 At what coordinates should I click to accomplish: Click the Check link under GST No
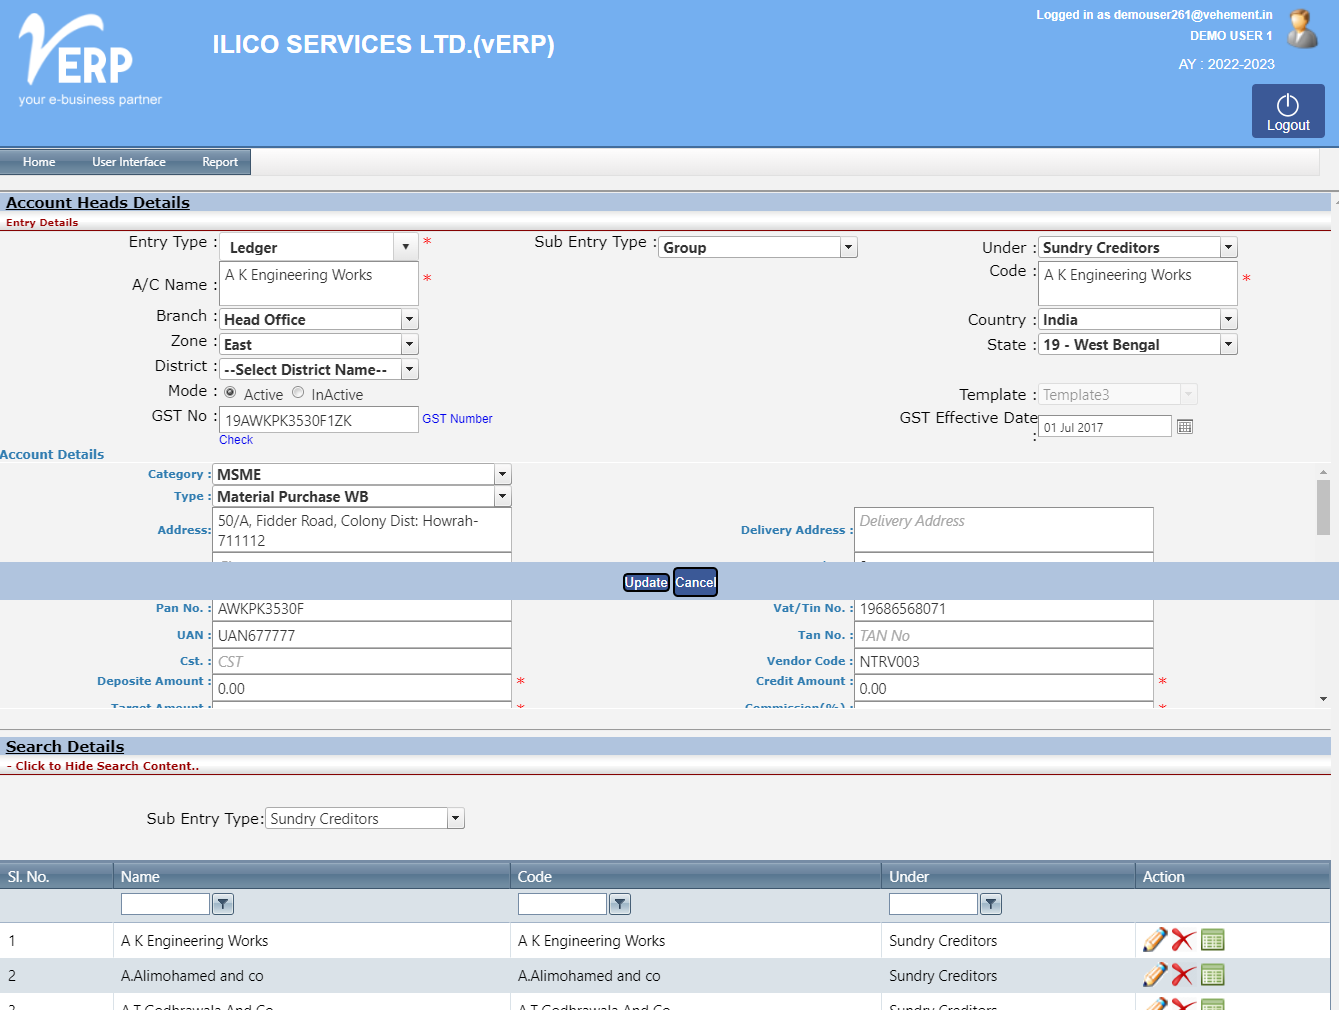[236, 440]
